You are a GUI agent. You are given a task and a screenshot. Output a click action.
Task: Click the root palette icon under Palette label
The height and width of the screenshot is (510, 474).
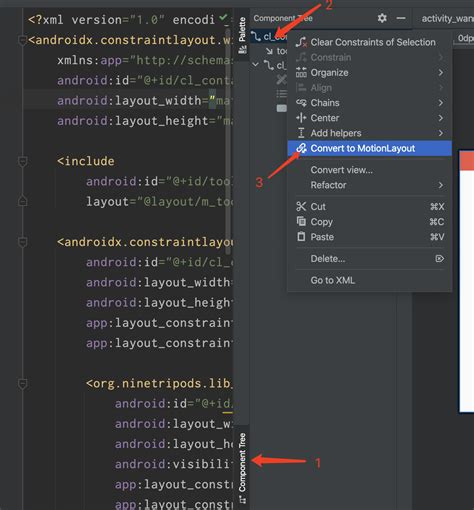coord(242,49)
